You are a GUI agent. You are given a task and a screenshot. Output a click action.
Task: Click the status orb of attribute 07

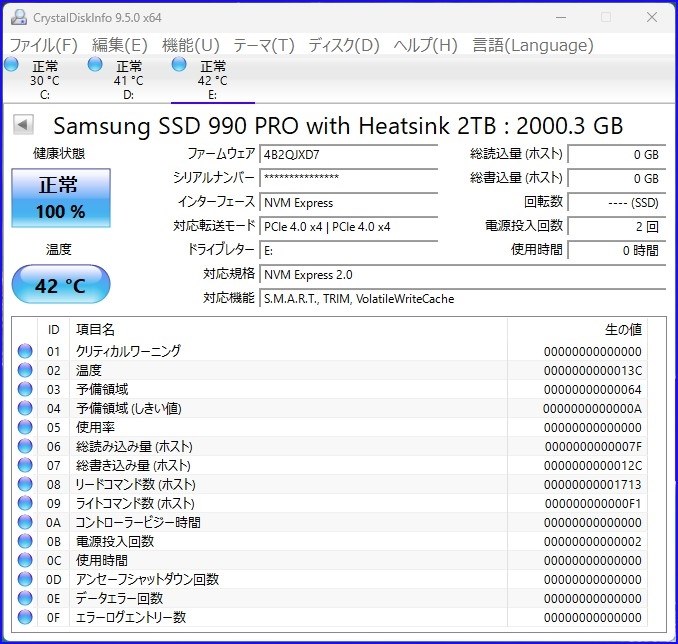pos(25,465)
